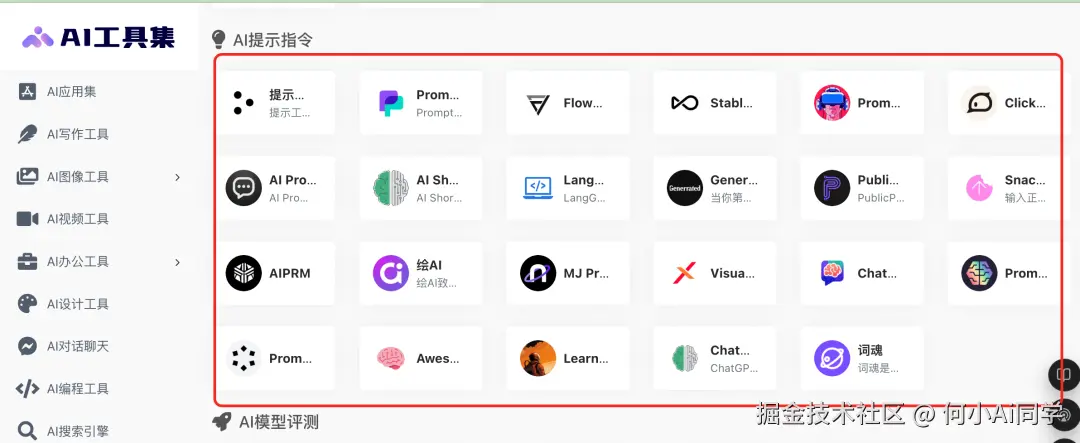Click the VR headset avatar Prom card
The width and height of the screenshot is (1080, 443).
point(861,103)
